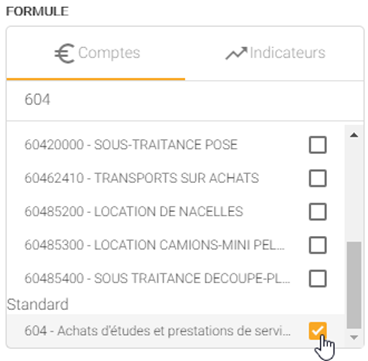The image size is (368, 361).
Task: Click the Standard group heading
Action: coord(38,304)
